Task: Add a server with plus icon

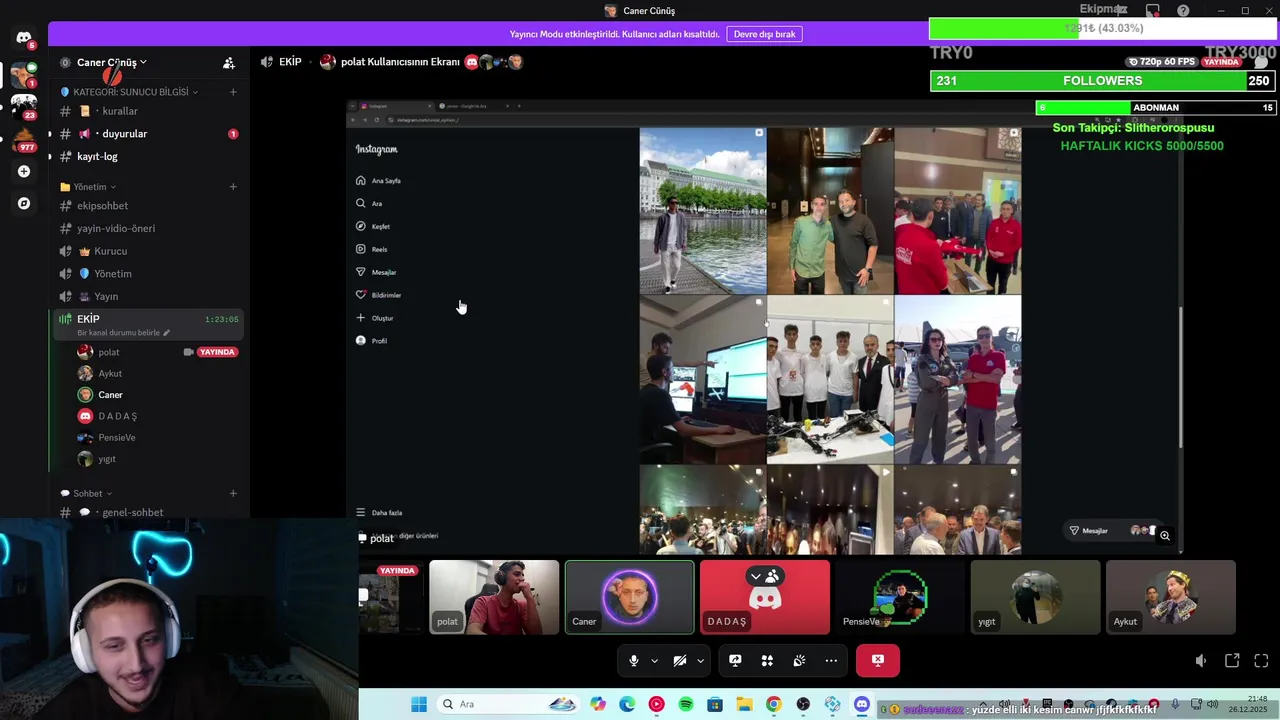Action: click(24, 171)
